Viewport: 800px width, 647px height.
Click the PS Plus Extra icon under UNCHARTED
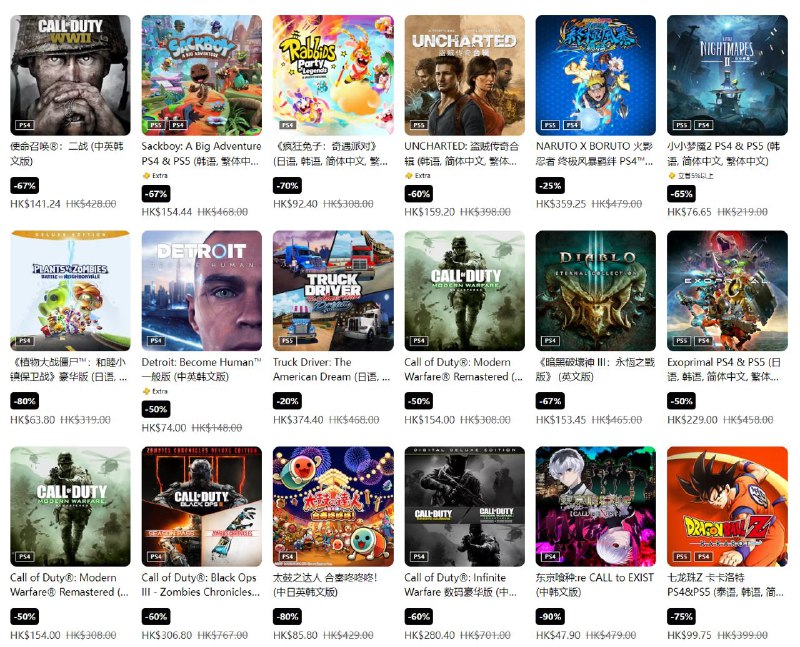[409, 176]
